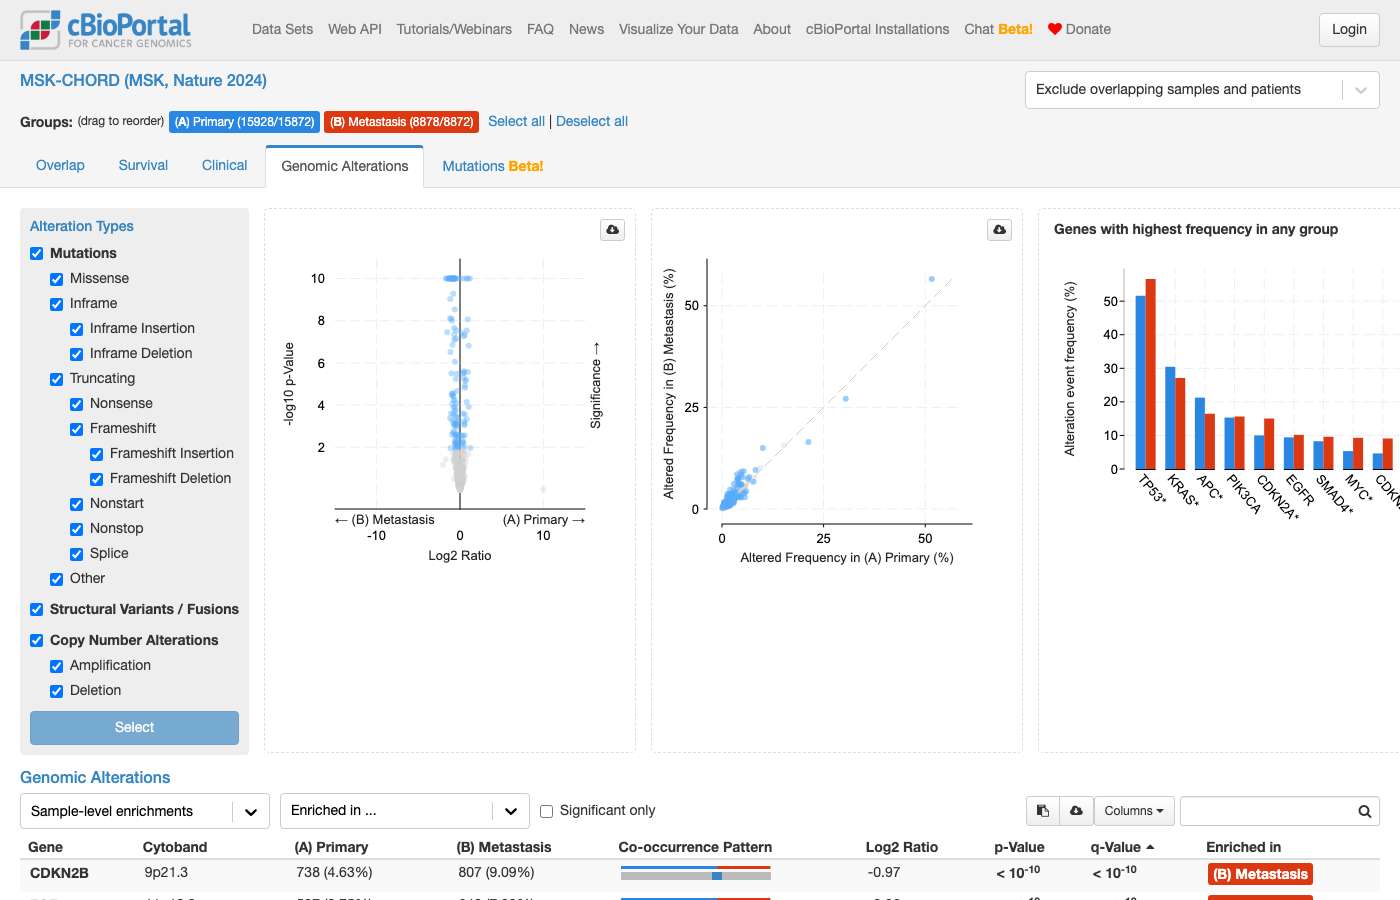Image resolution: width=1400 pixels, height=900 pixels.
Task: Open the Mutations Beta tab
Action: tap(493, 166)
